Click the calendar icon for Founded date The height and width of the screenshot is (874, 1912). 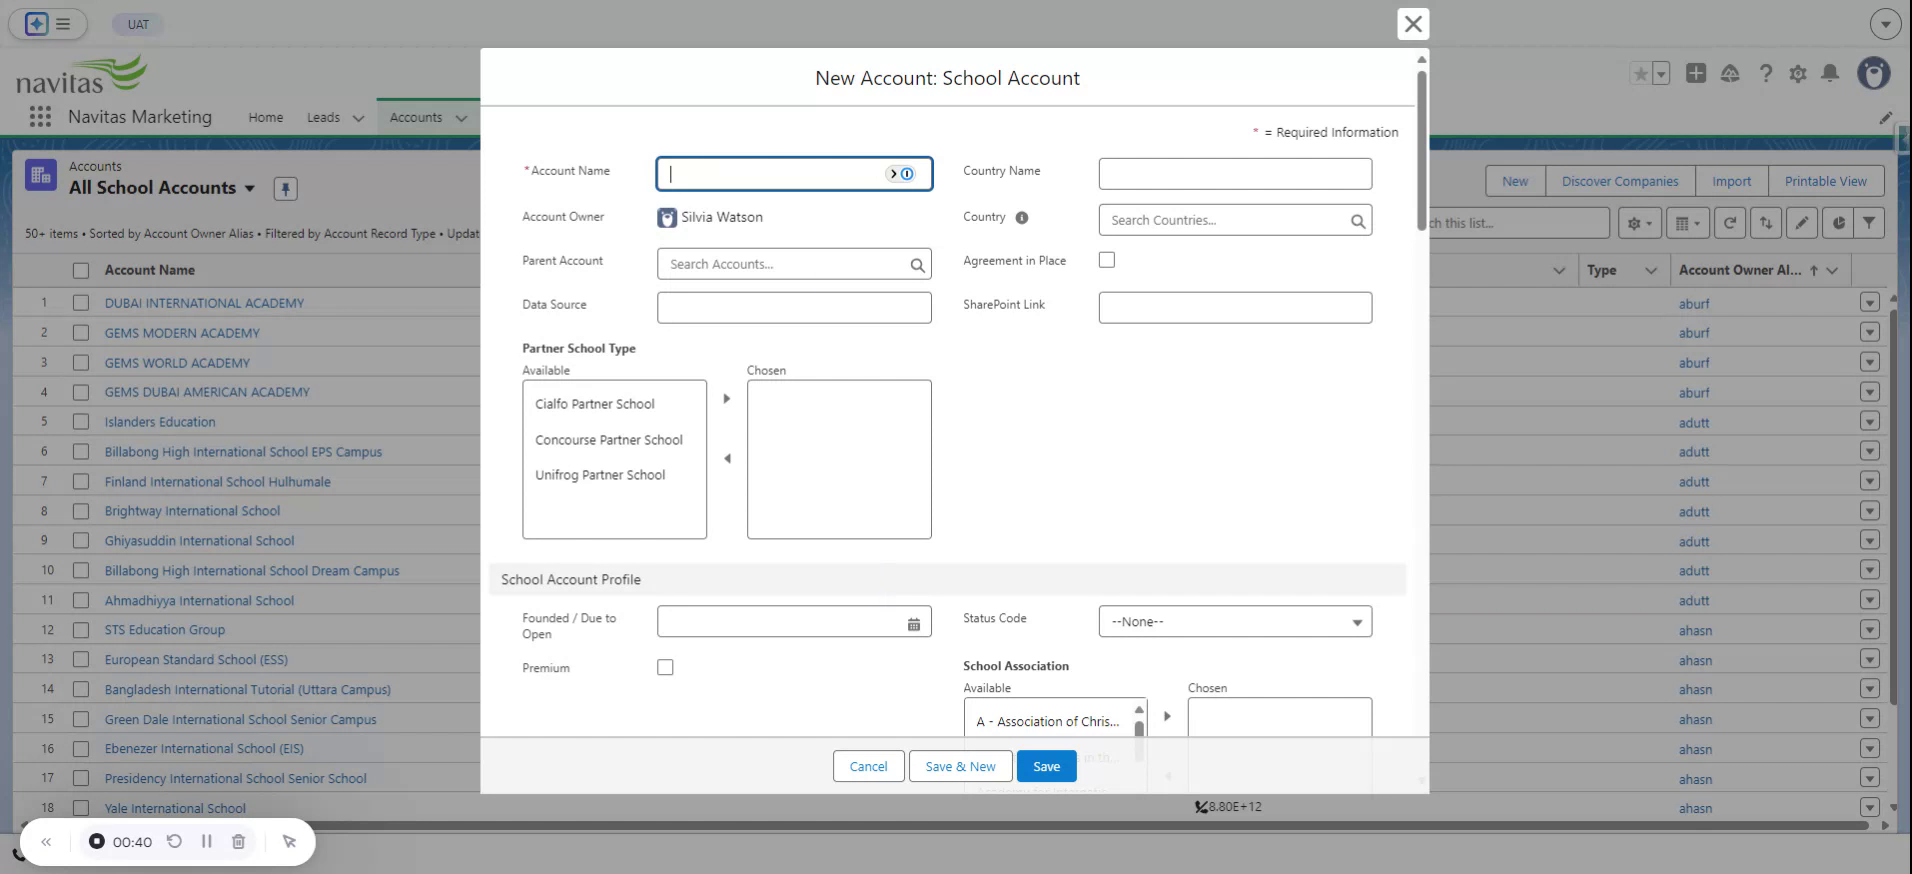913,624
